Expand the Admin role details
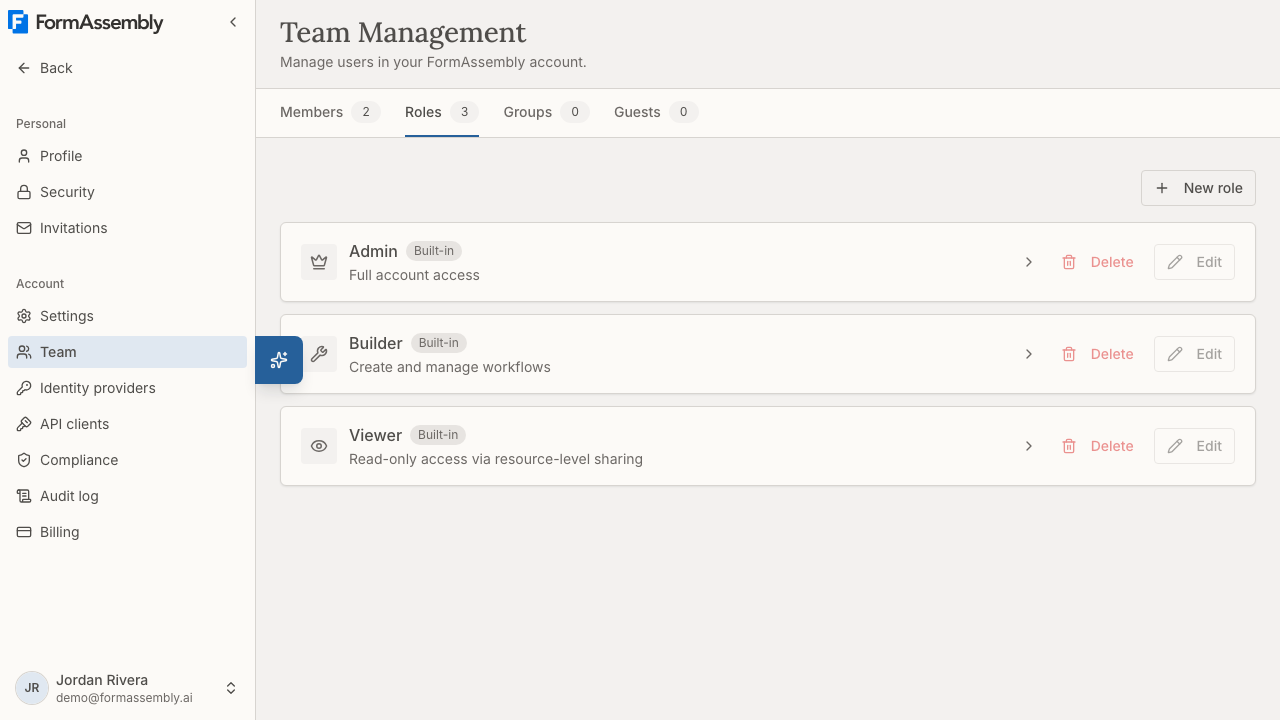This screenshot has height=720, width=1280. point(1029,262)
